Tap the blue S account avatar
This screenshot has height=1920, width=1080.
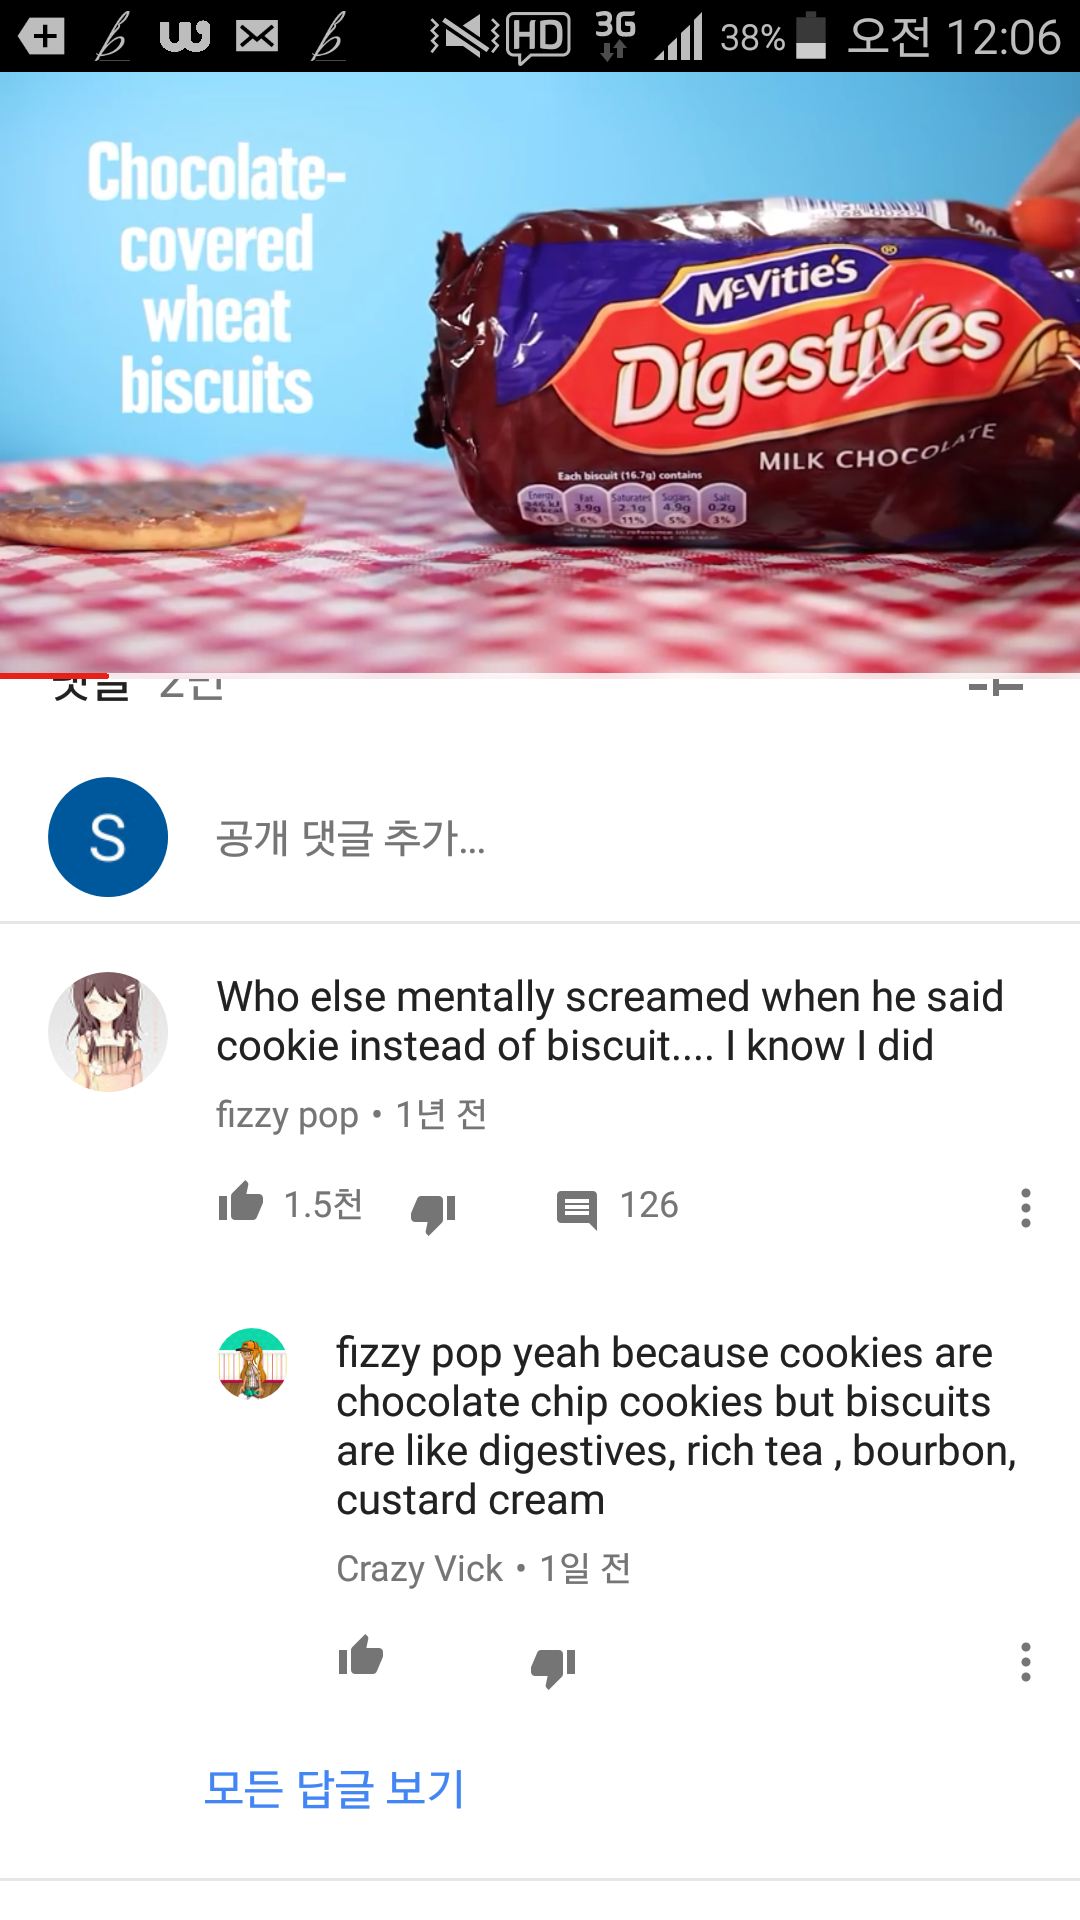tap(108, 837)
